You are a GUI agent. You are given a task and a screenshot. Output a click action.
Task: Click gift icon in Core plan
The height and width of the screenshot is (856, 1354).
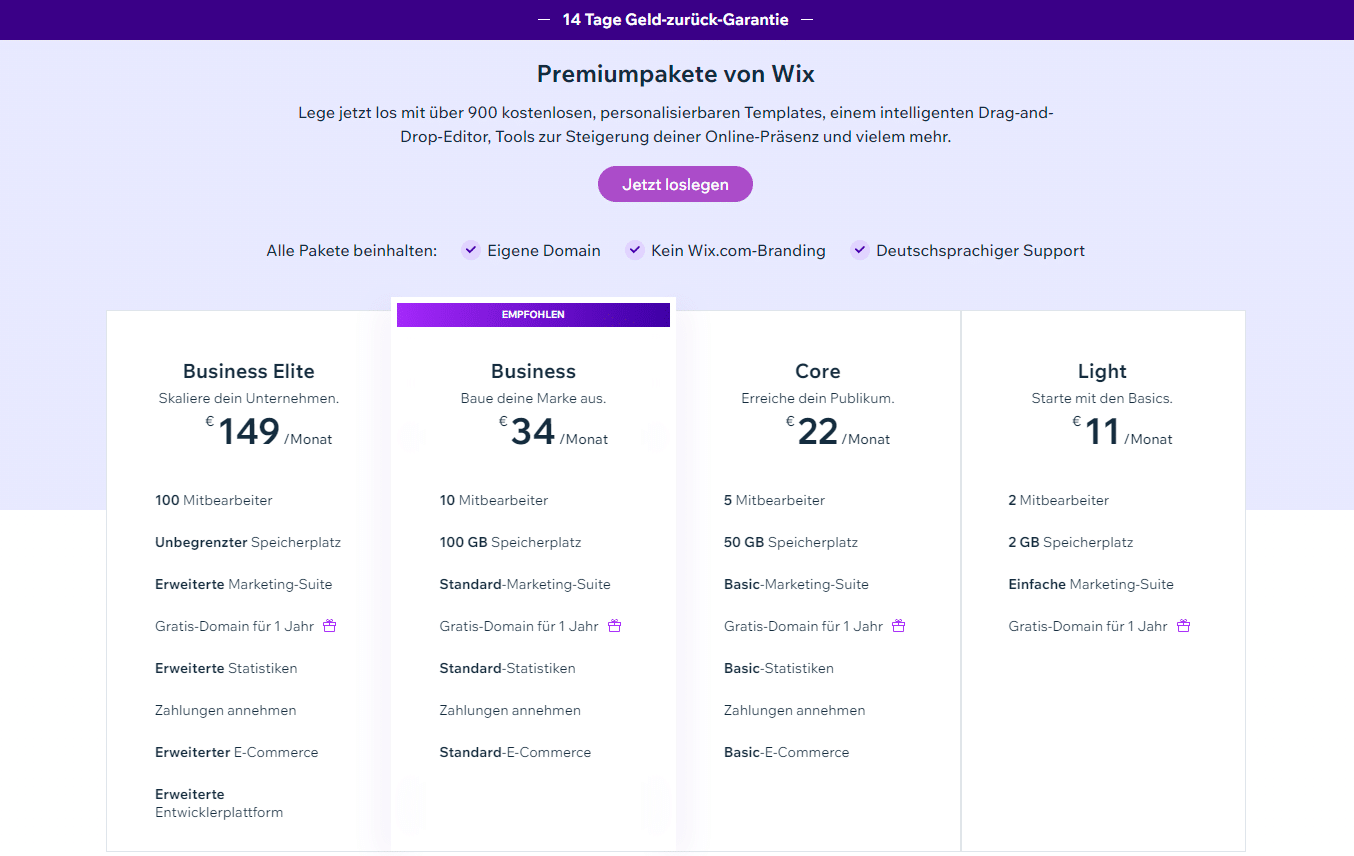pos(899,626)
